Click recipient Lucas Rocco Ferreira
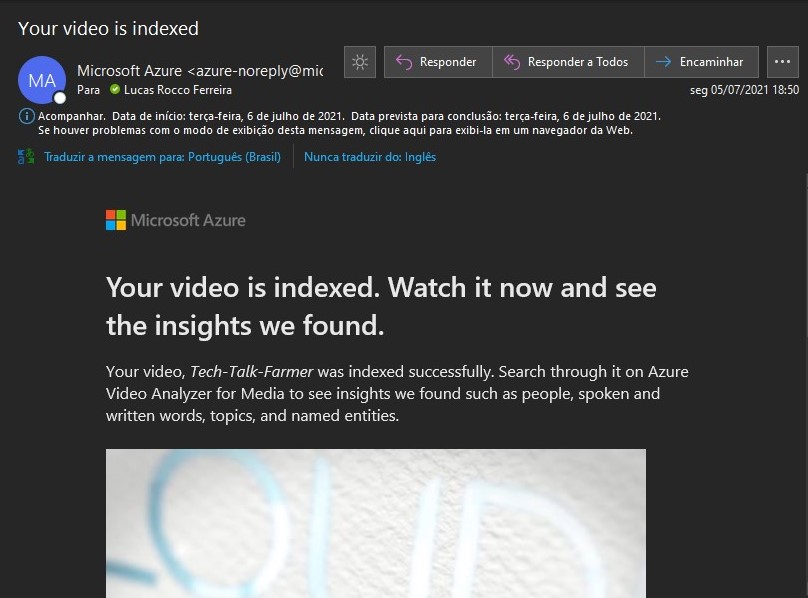The width and height of the screenshot is (808, 598). click(x=178, y=90)
